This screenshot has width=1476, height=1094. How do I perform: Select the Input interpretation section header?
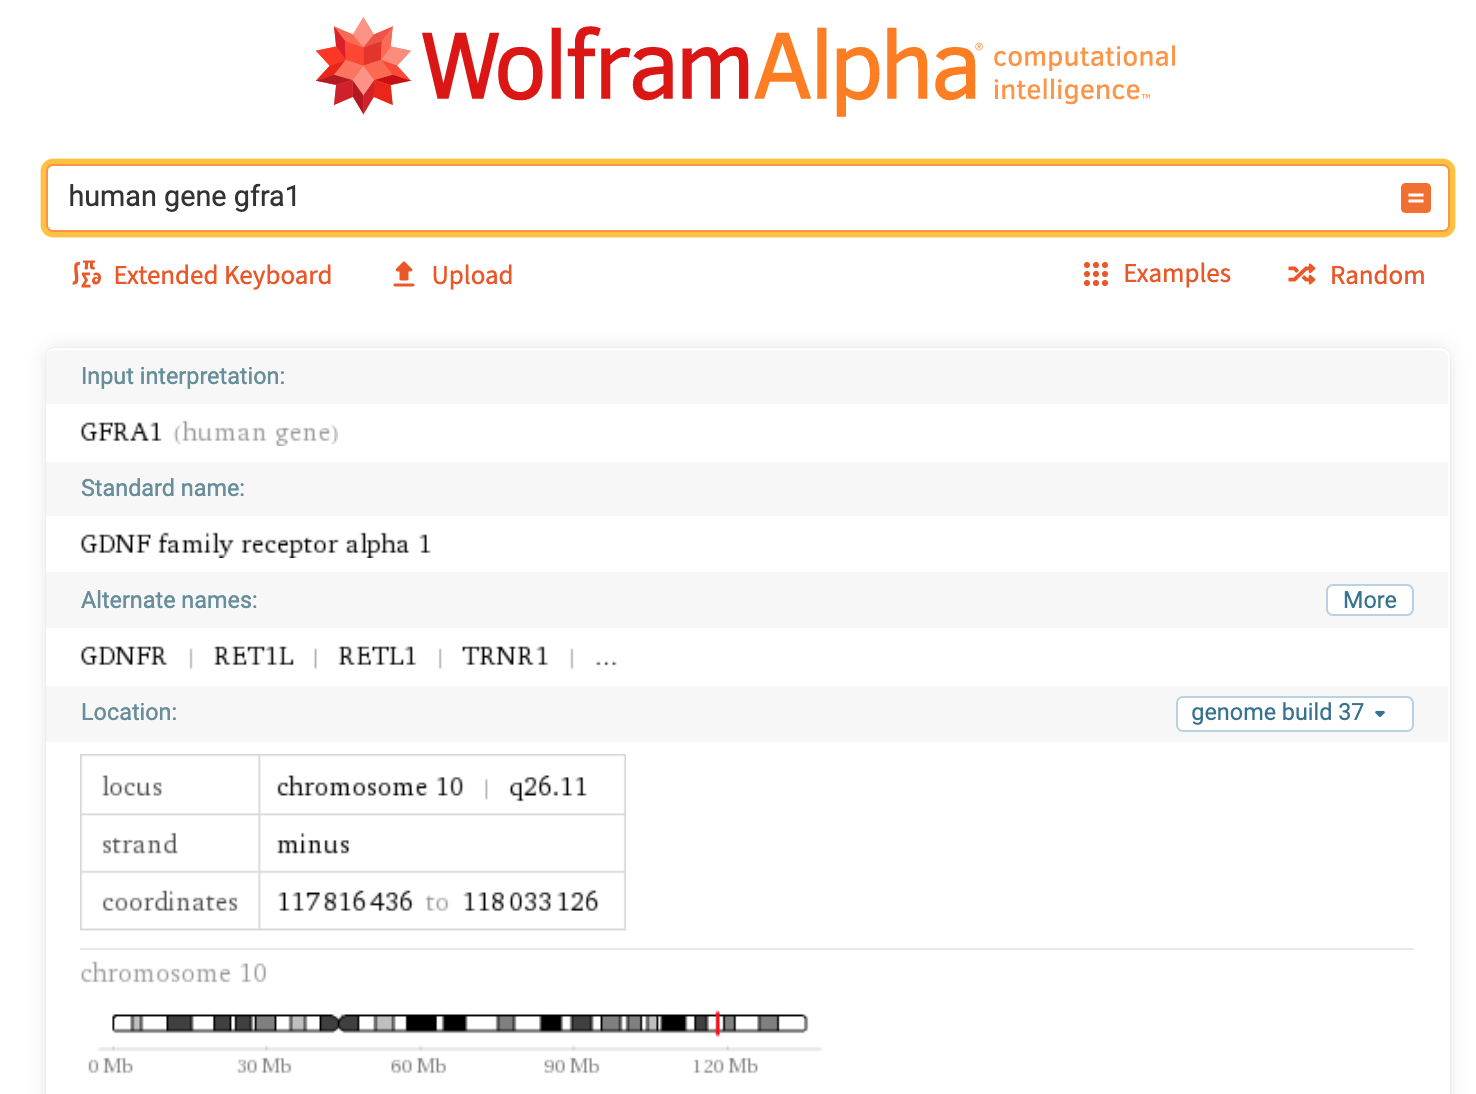point(183,376)
